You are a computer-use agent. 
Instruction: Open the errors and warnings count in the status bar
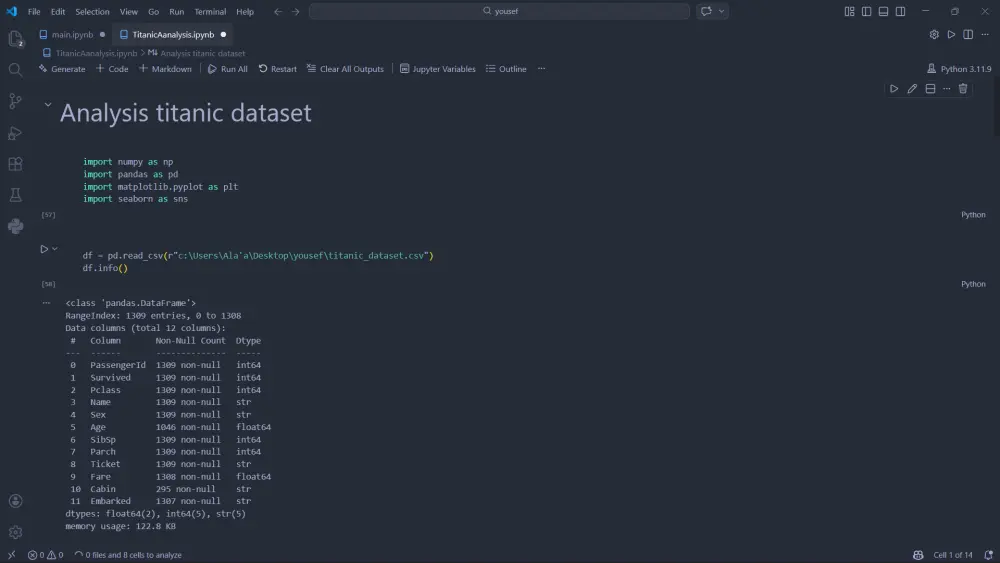[45, 555]
